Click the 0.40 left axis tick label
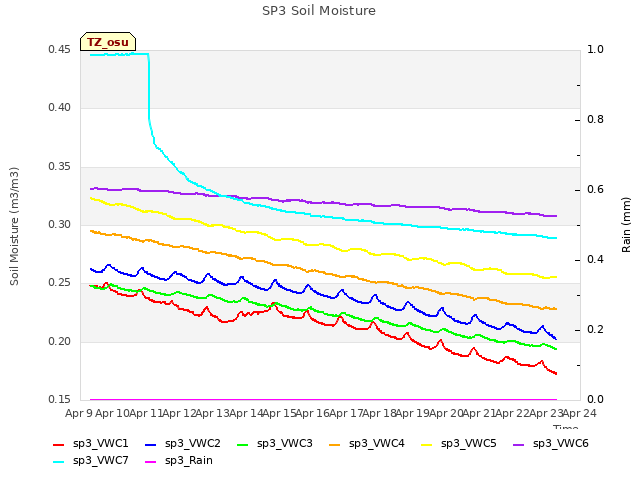The image size is (640, 480). point(60,107)
